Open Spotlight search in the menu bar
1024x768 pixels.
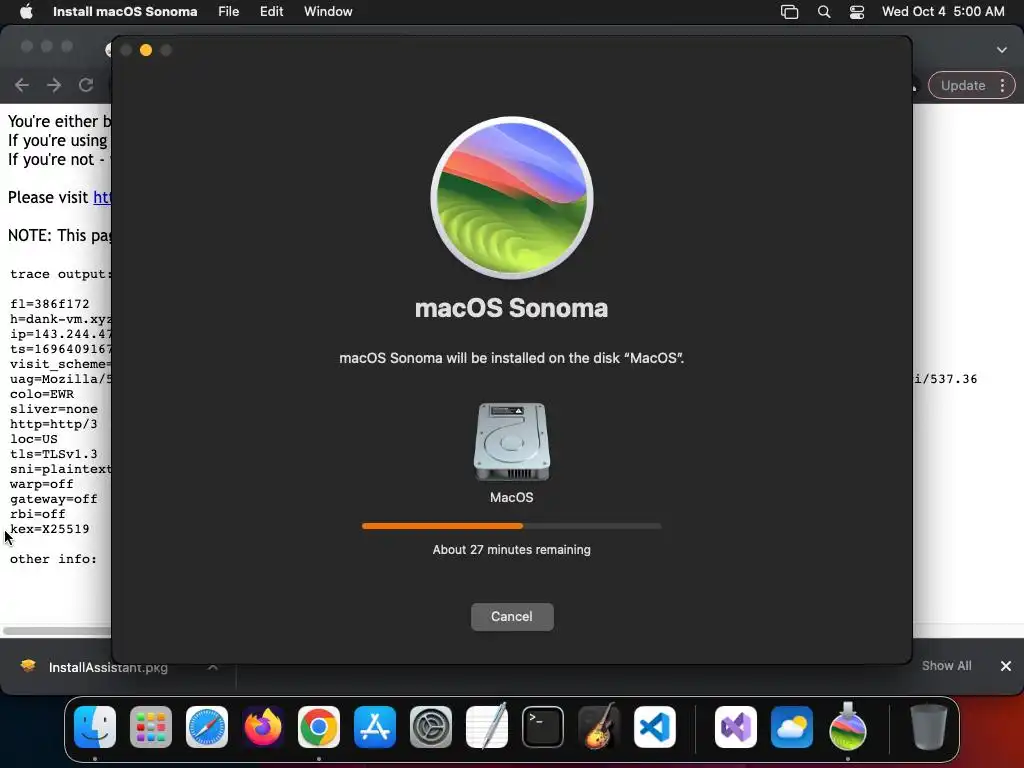pyautogui.click(x=824, y=12)
